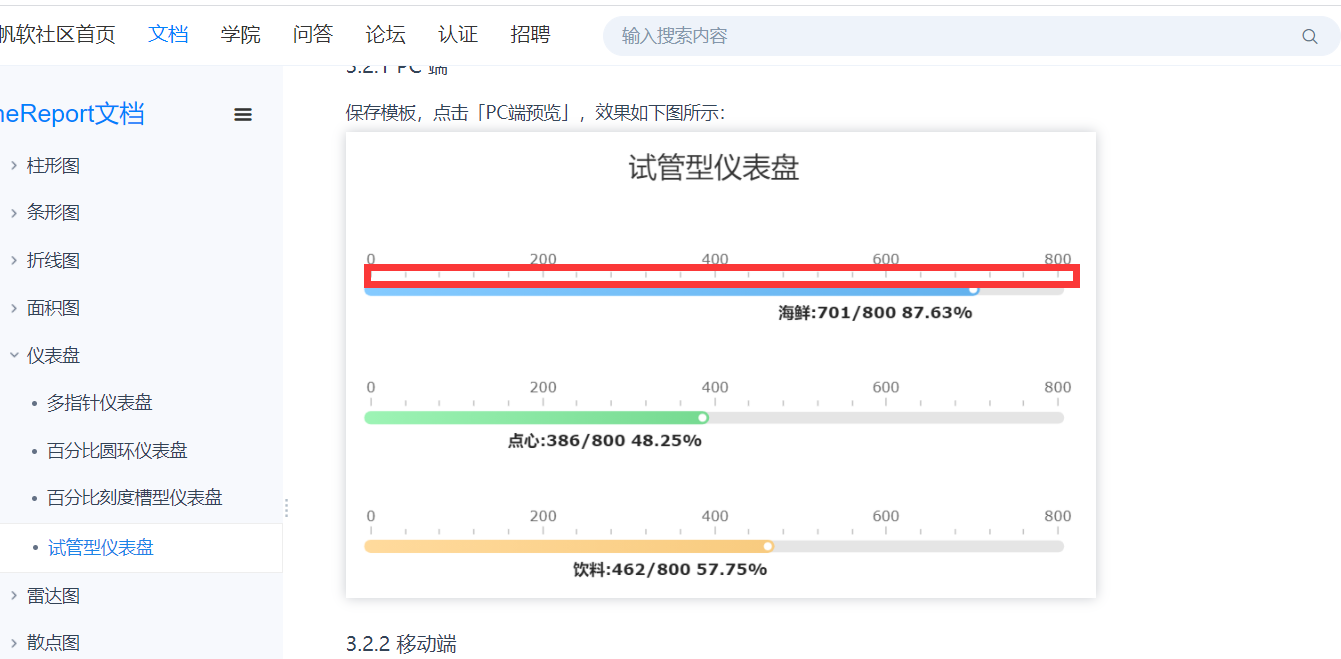Click the search magnifier icon
Screen dimensions: 1341x659
1309,37
